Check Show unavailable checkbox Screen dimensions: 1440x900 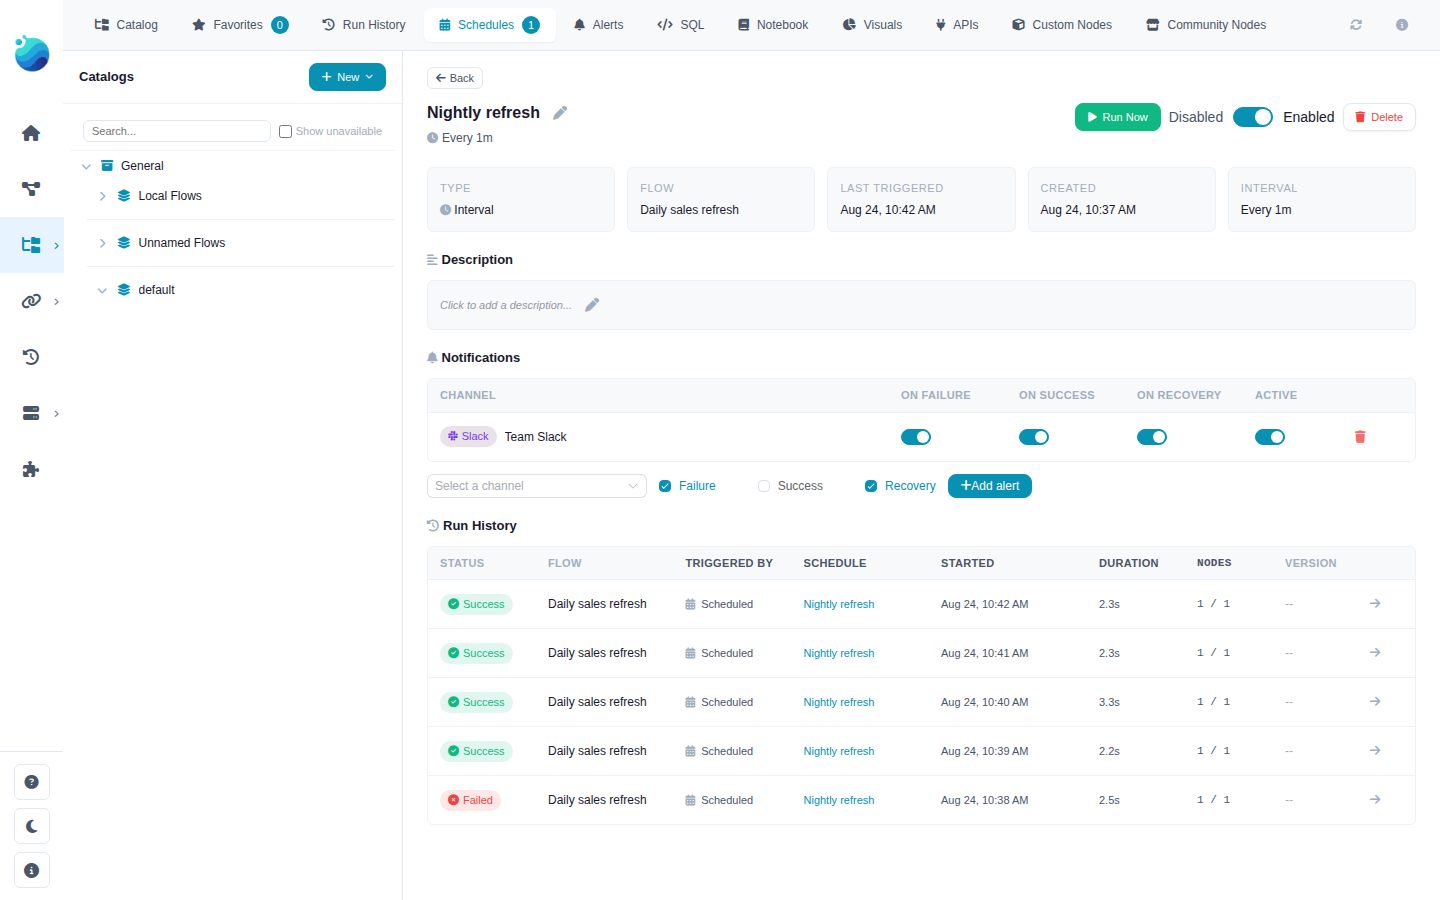pyautogui.click(x=285, y=131)
